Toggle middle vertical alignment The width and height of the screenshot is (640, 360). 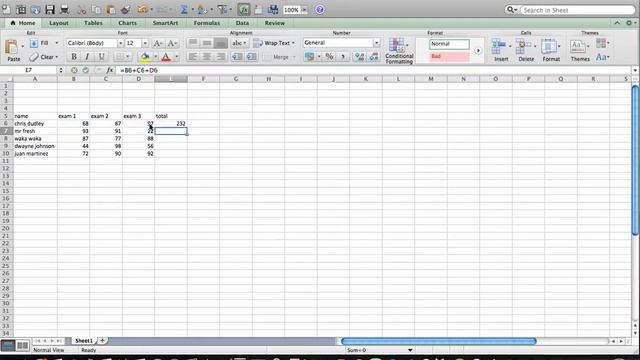click(x=207, y=43)
